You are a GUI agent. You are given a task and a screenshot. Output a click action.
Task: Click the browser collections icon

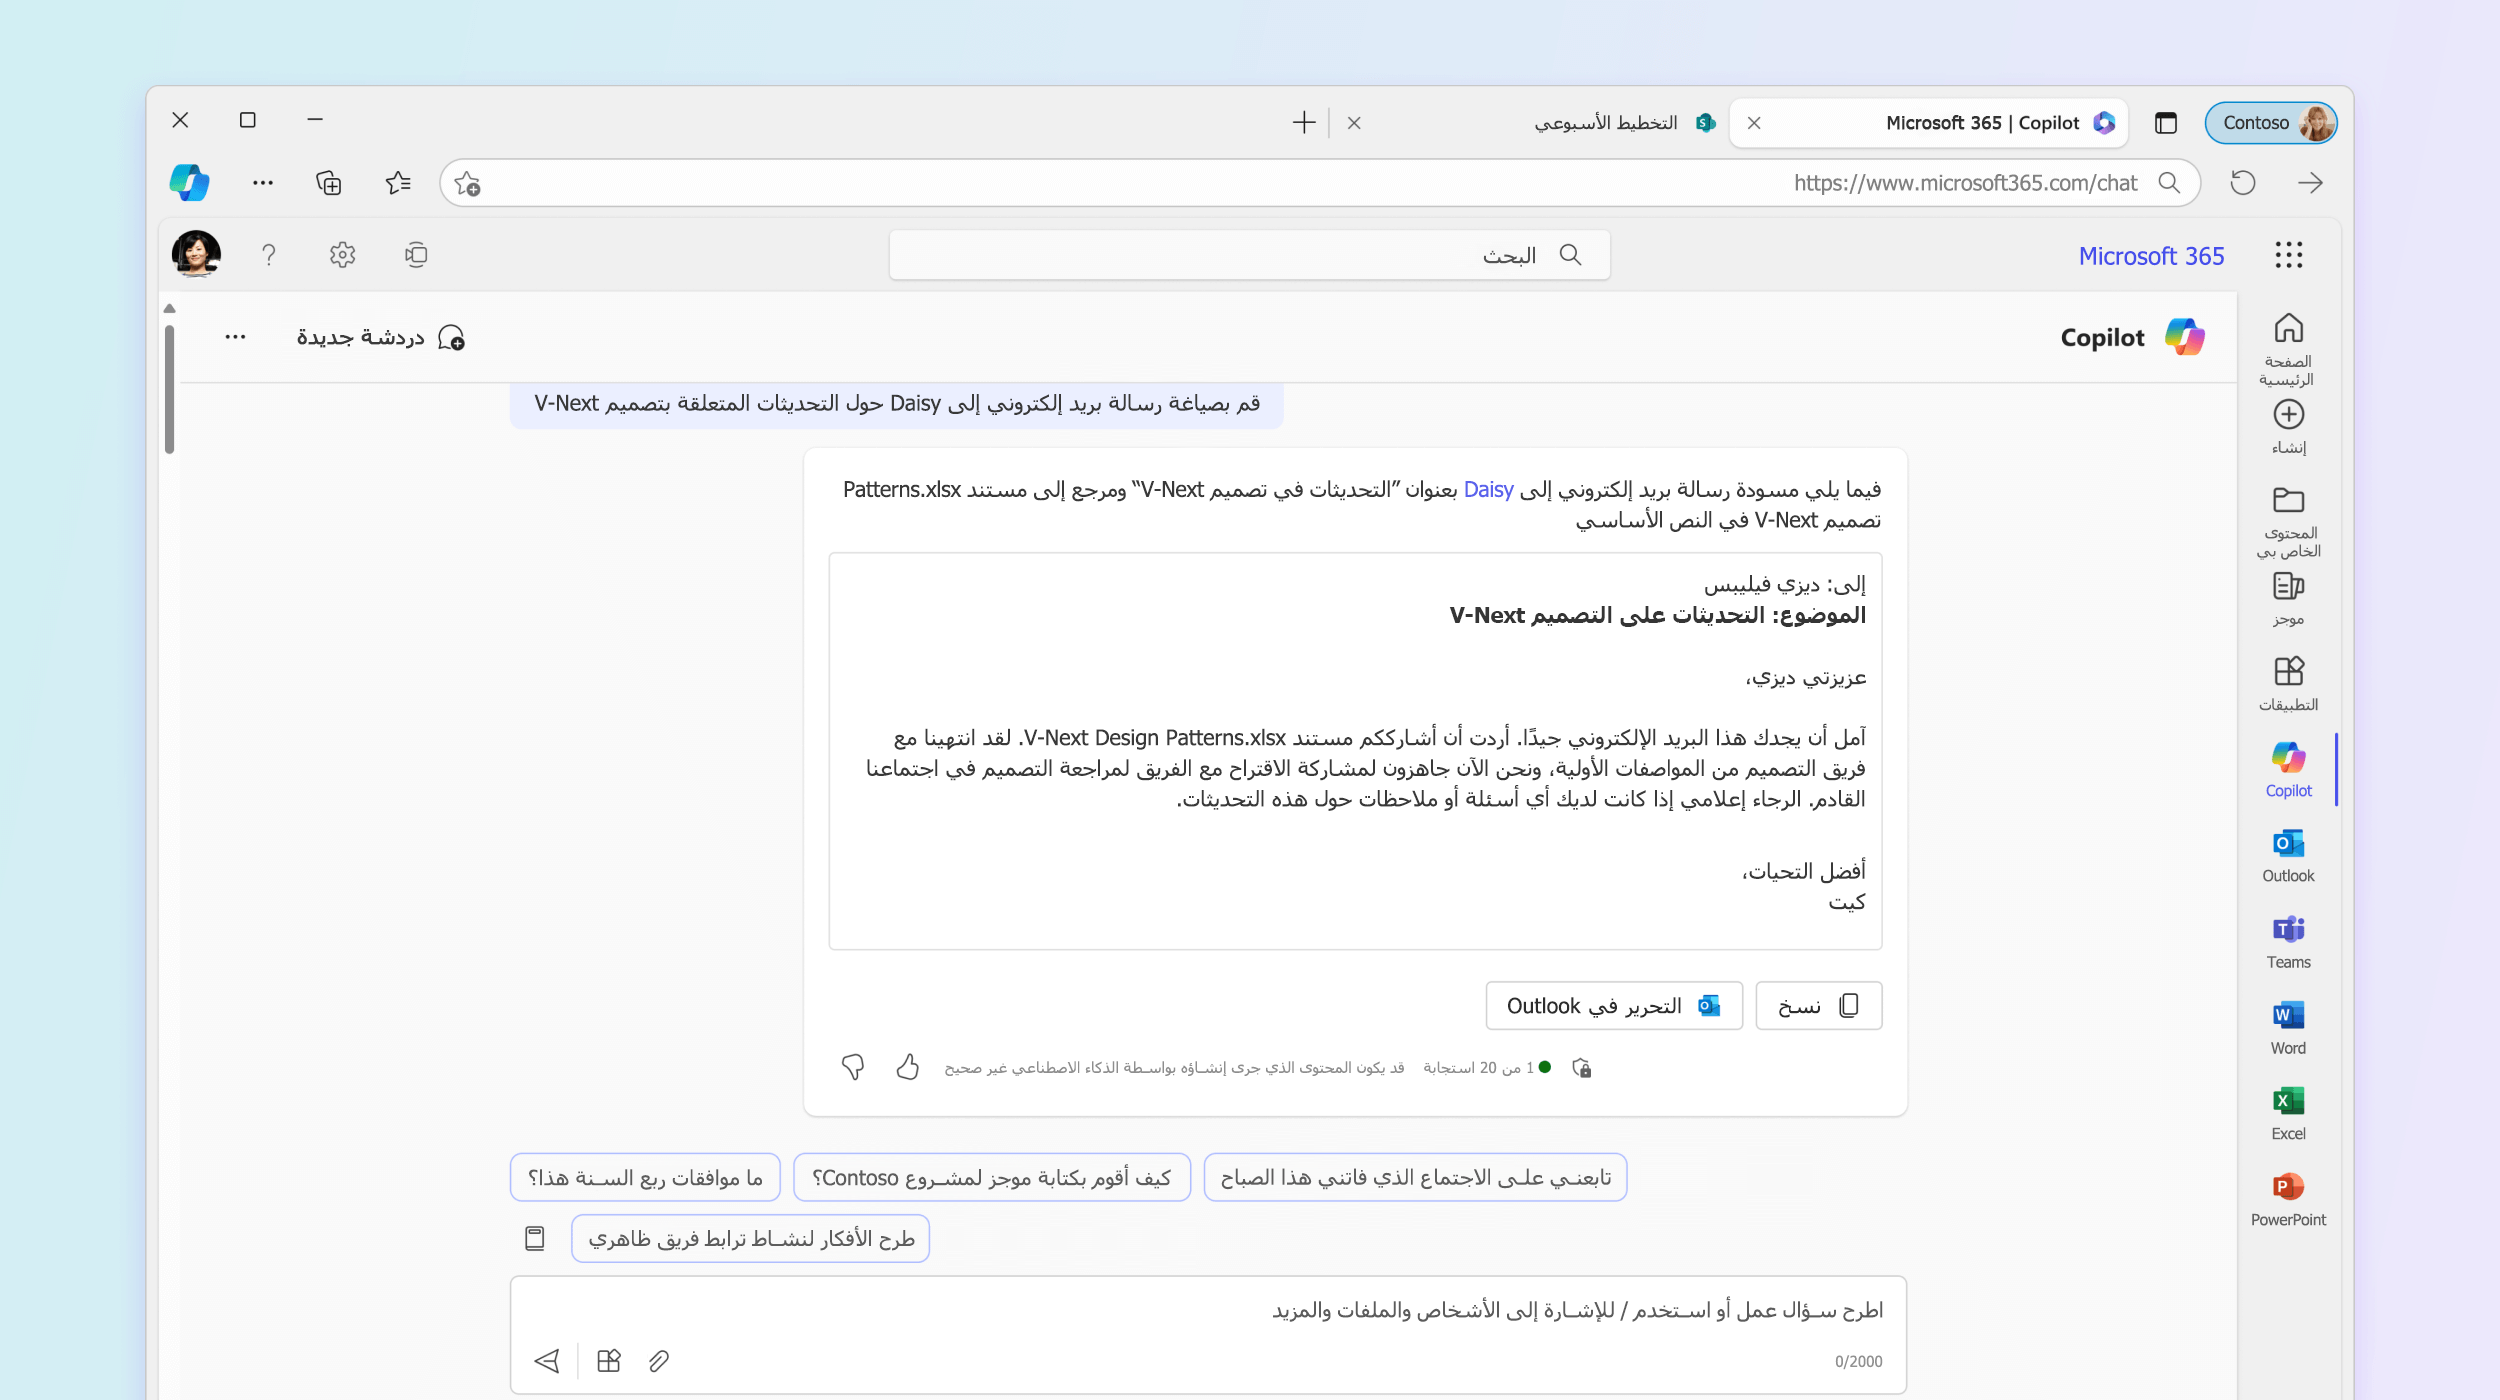click(328, 182)
